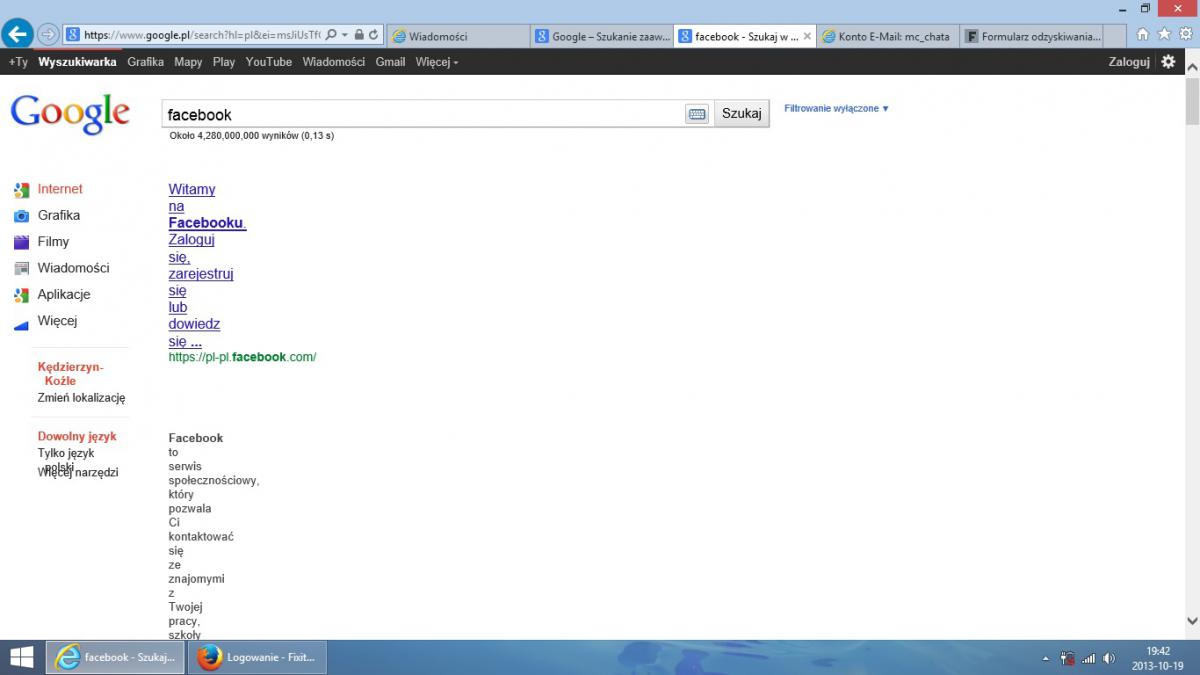Click the Wiadomości newspaper icon in sidebar
The width and height of the screenshot is (1200, 675).
coord(21,268)
